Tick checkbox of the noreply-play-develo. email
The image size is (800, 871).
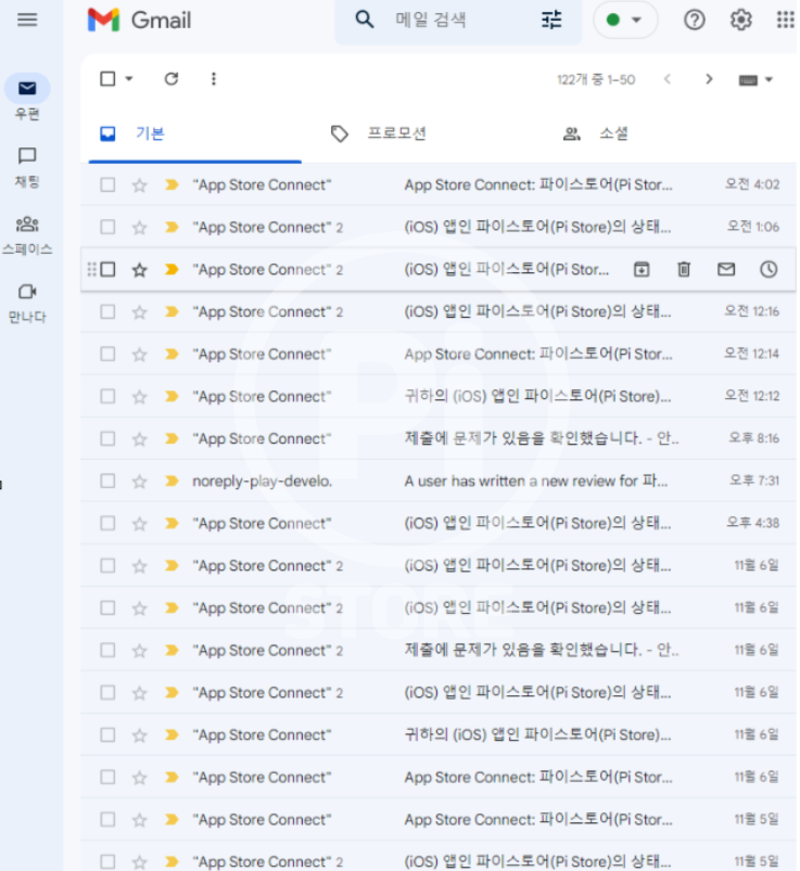108,480
